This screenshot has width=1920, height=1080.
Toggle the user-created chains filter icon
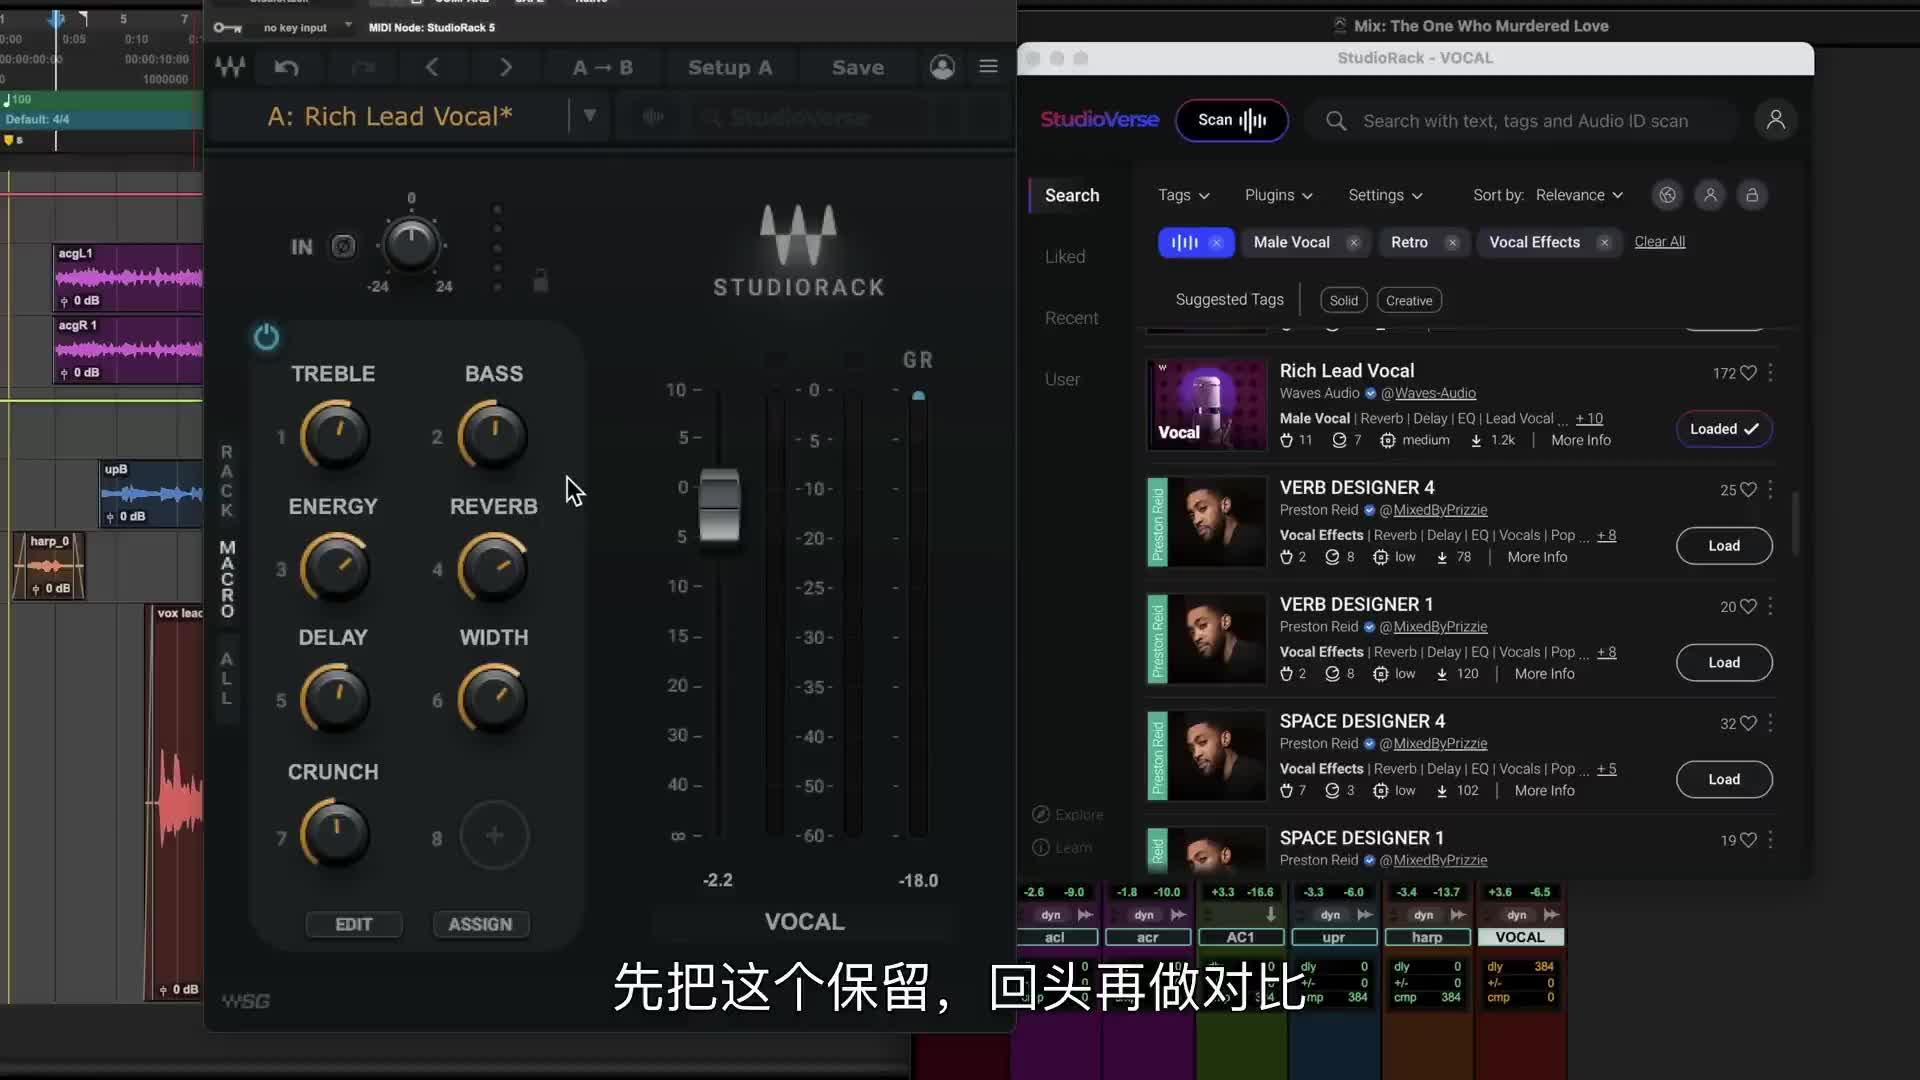(1710, 195)
